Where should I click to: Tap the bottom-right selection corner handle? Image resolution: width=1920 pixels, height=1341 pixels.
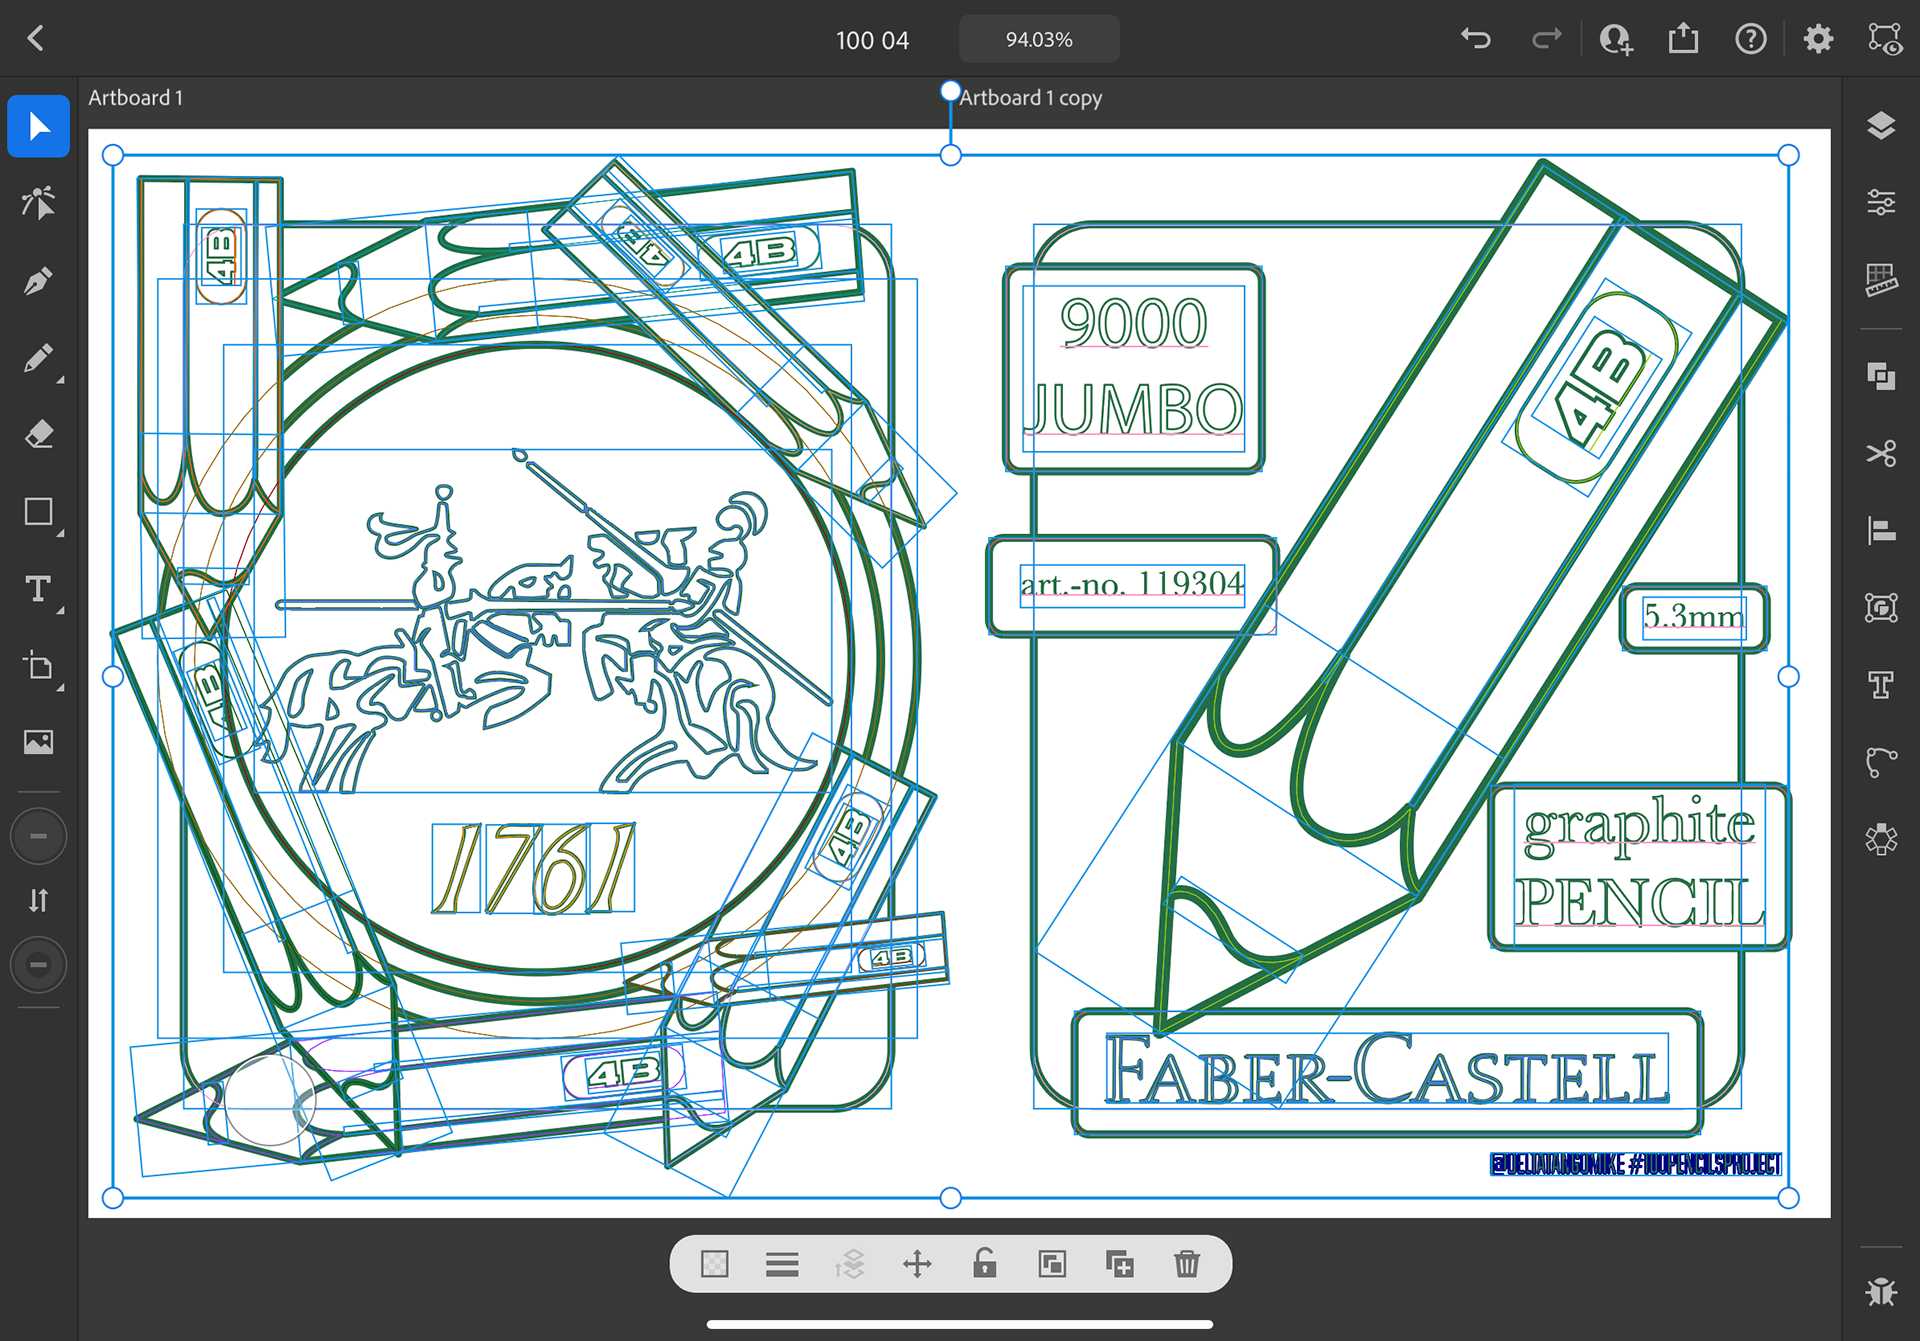click(x=1789, y=1198)
